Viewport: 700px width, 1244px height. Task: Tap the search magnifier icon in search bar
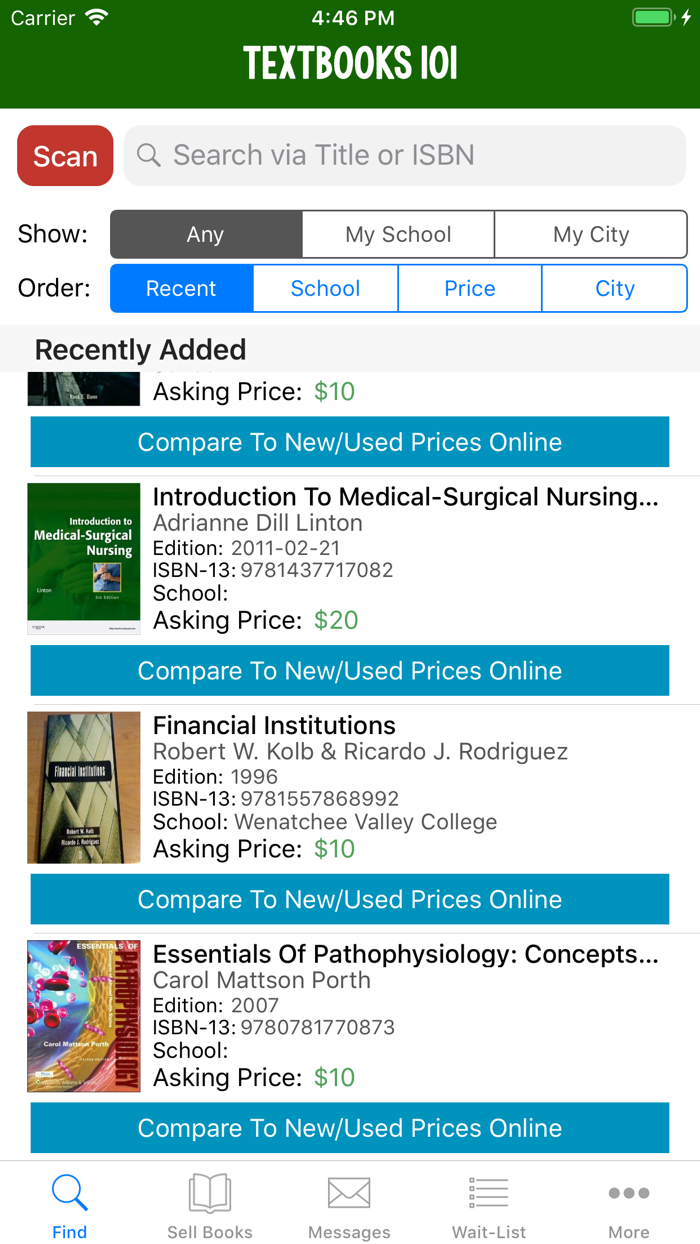coord(149,155)
